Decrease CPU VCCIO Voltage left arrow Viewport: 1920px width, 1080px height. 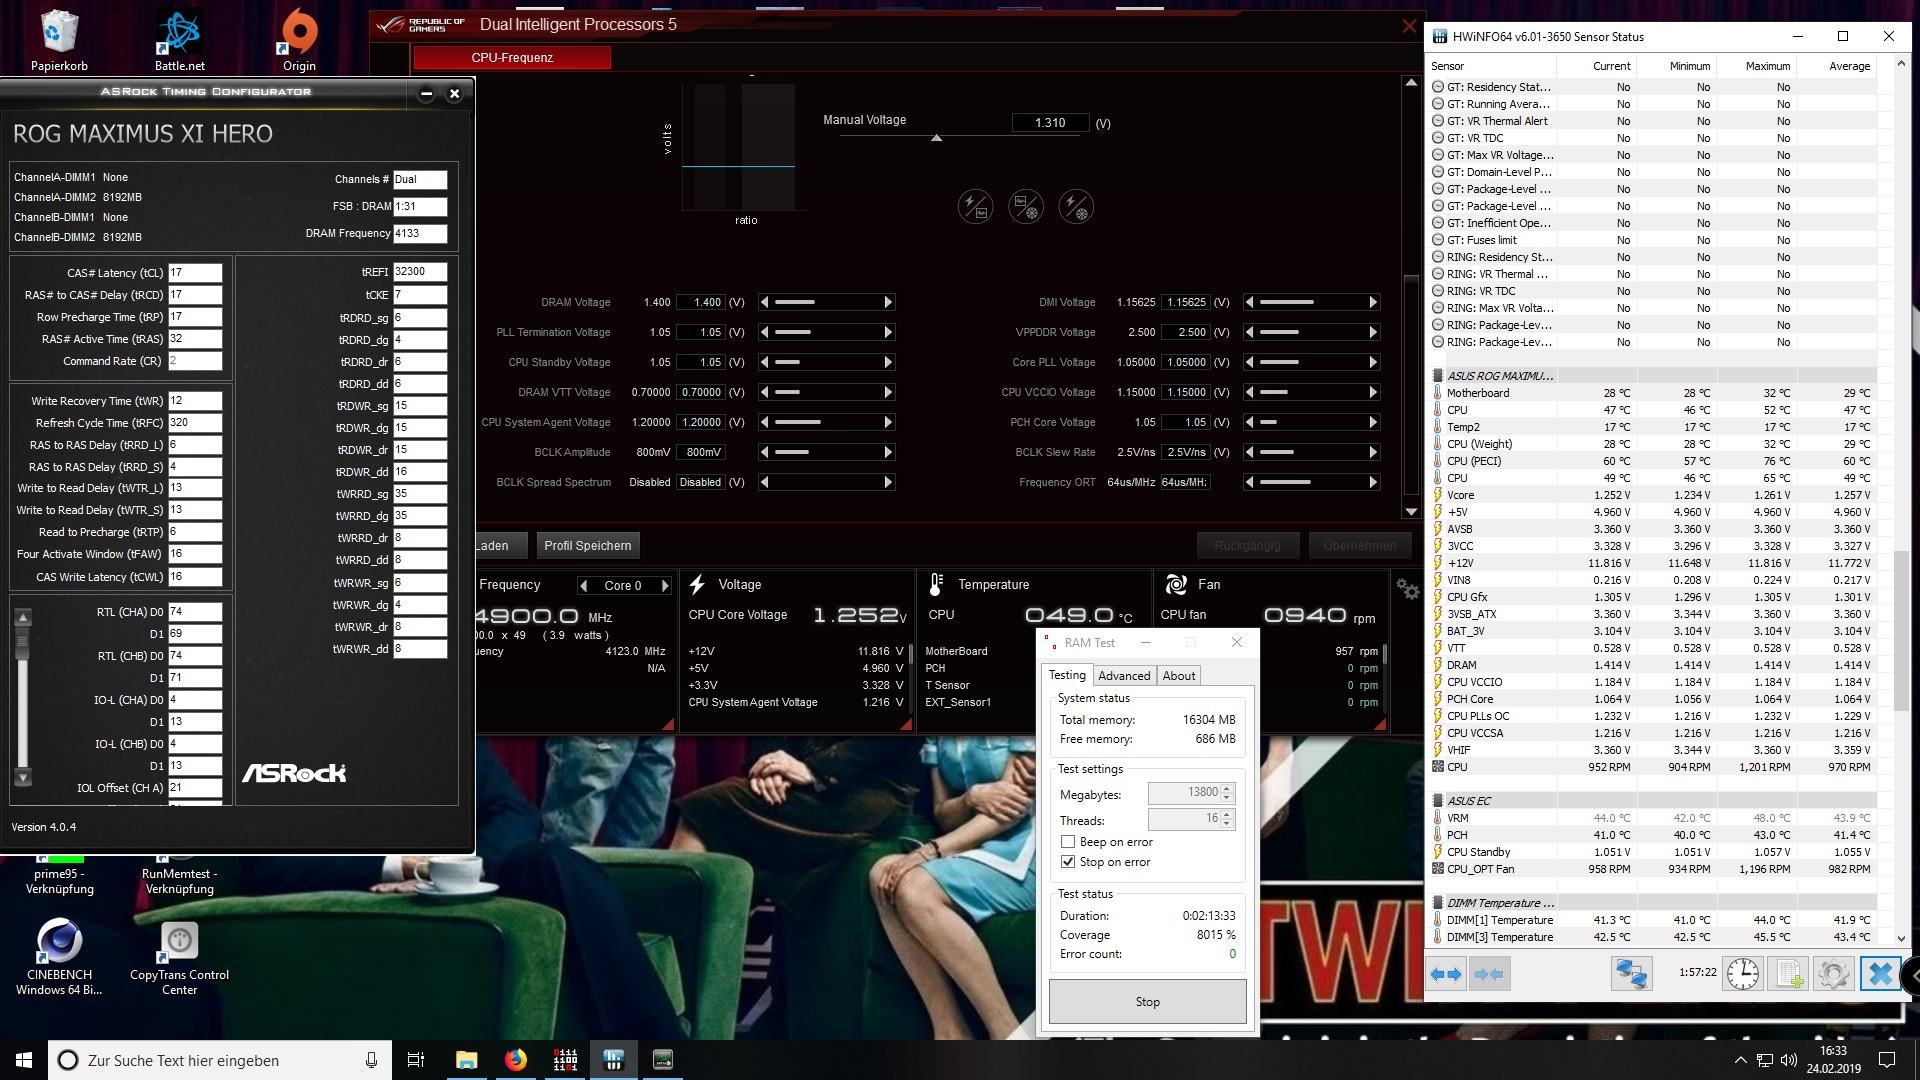coord(1250,392)
